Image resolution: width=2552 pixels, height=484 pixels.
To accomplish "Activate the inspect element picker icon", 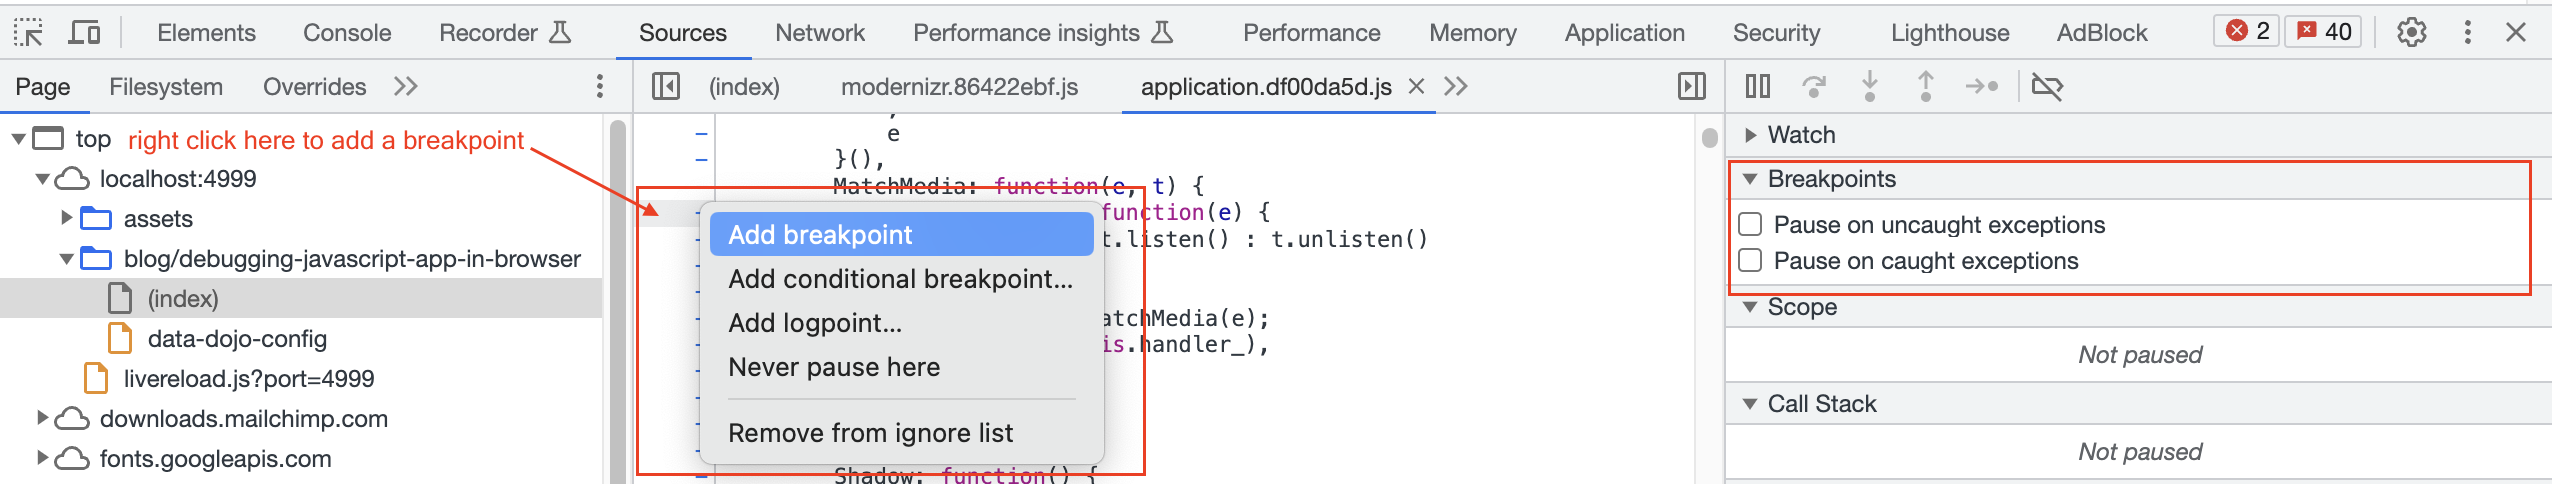I will click(28, 33).
